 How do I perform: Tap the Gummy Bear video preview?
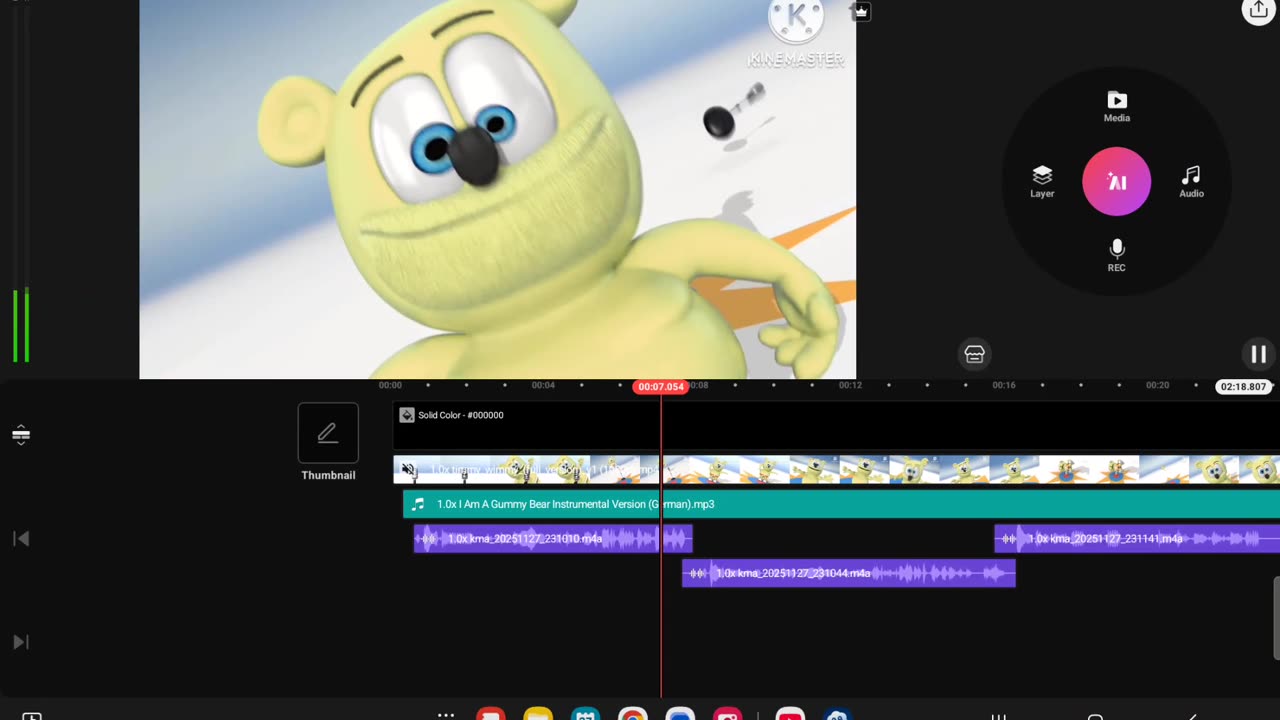click(497, 189)
